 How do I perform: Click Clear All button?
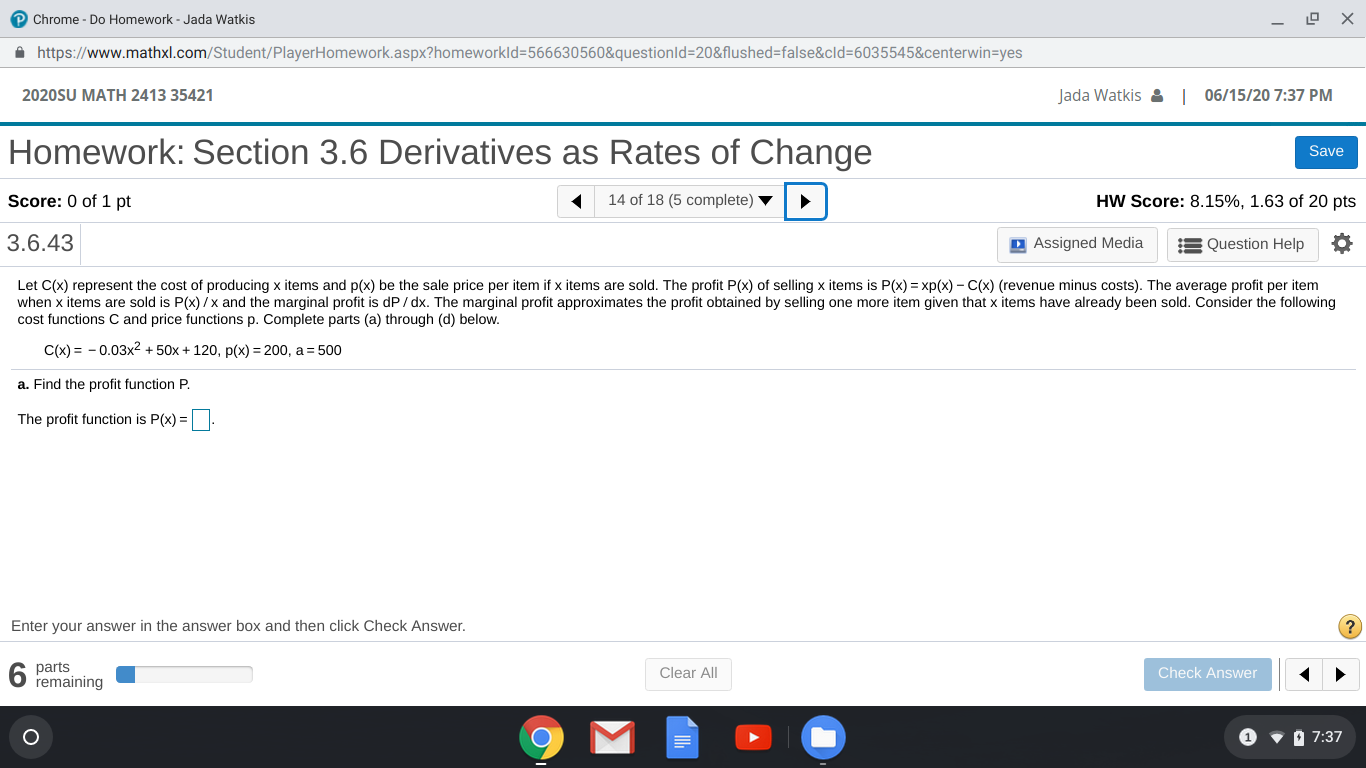pyautogui.click(x=688, y=674)
